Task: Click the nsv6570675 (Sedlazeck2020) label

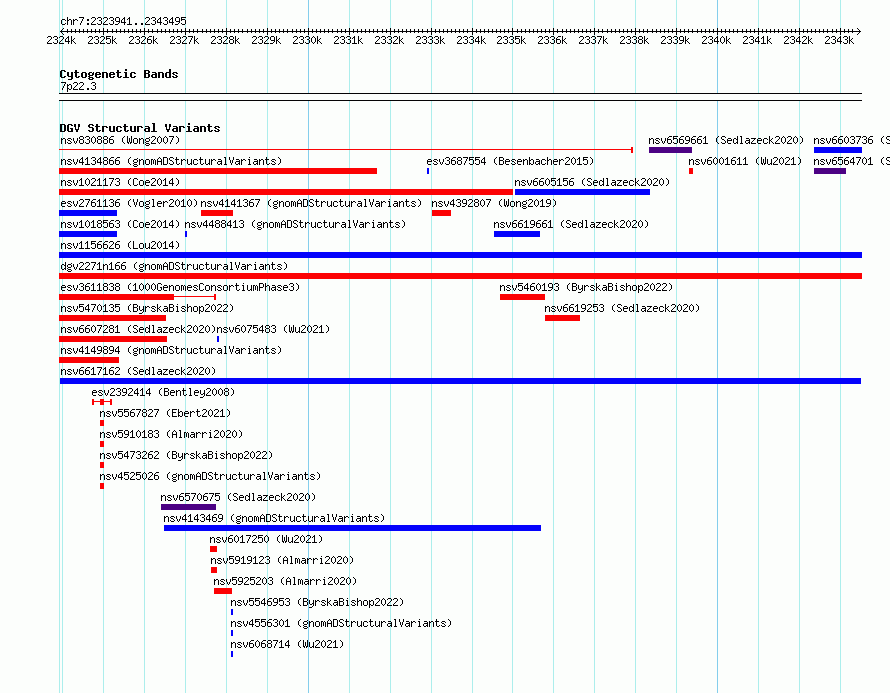Action: (238, 497)
